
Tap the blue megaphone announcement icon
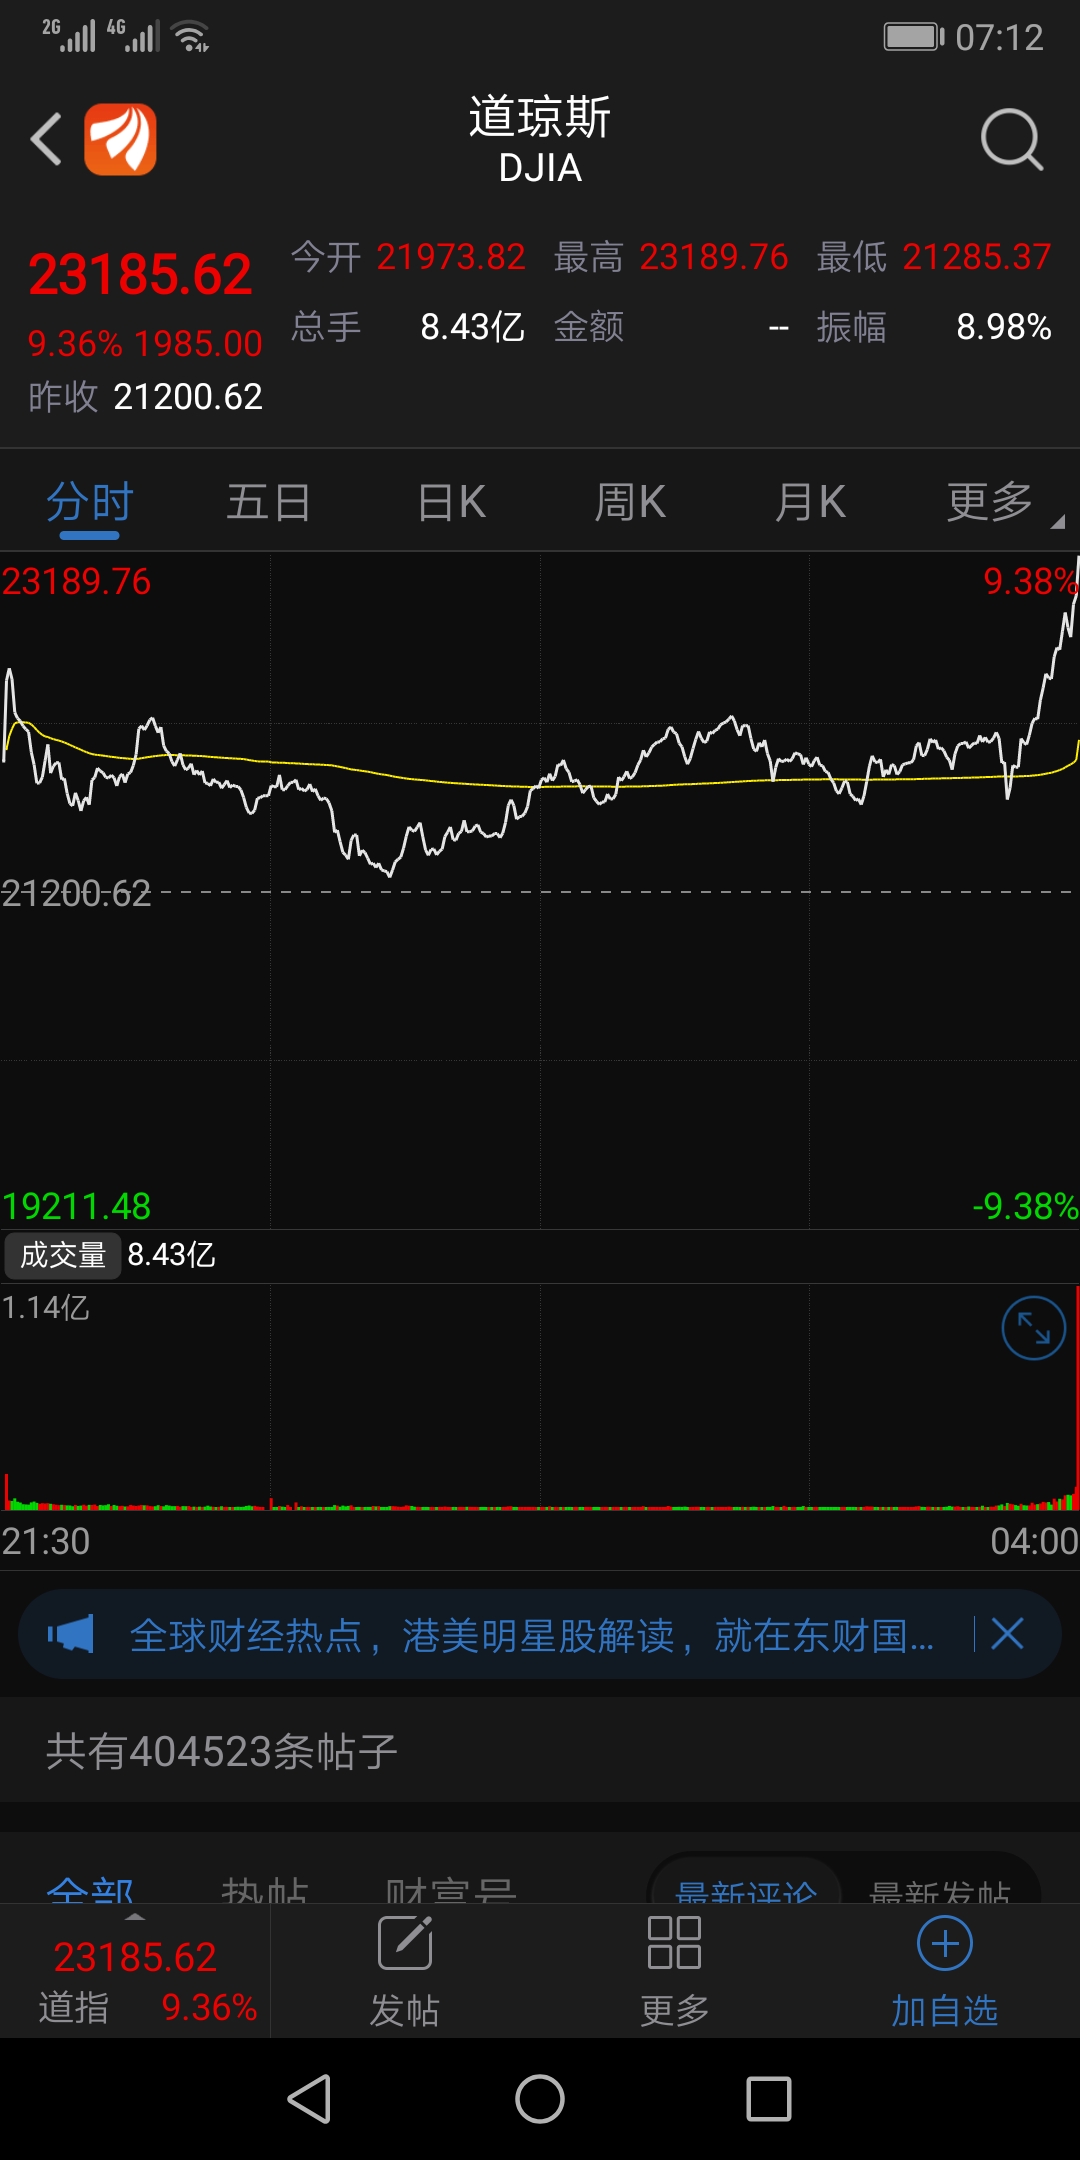tap(71, 1635)
